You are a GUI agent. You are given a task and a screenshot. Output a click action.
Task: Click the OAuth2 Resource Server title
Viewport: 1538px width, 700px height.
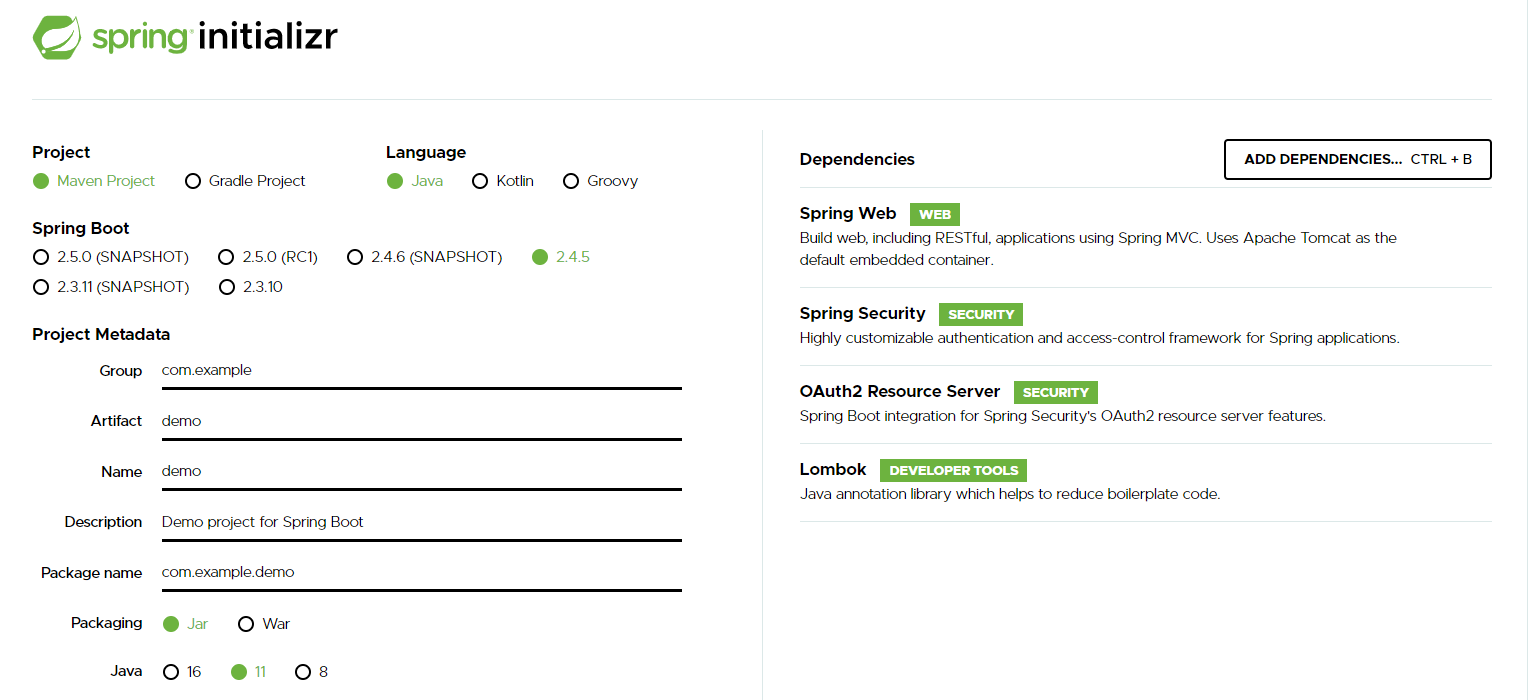click(x=900, y=391)
